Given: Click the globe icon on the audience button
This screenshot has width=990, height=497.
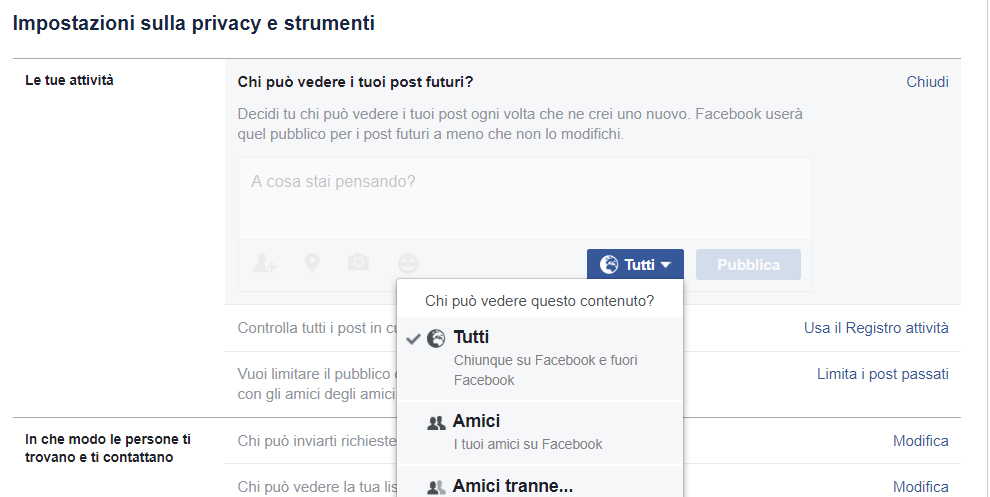Looking at the screenshot, I should (609, 265).
